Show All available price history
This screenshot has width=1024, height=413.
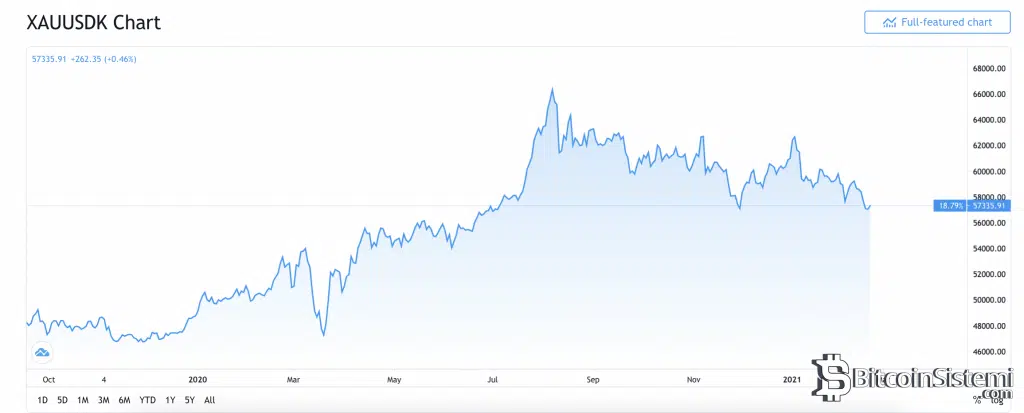[x=209, y=400]
